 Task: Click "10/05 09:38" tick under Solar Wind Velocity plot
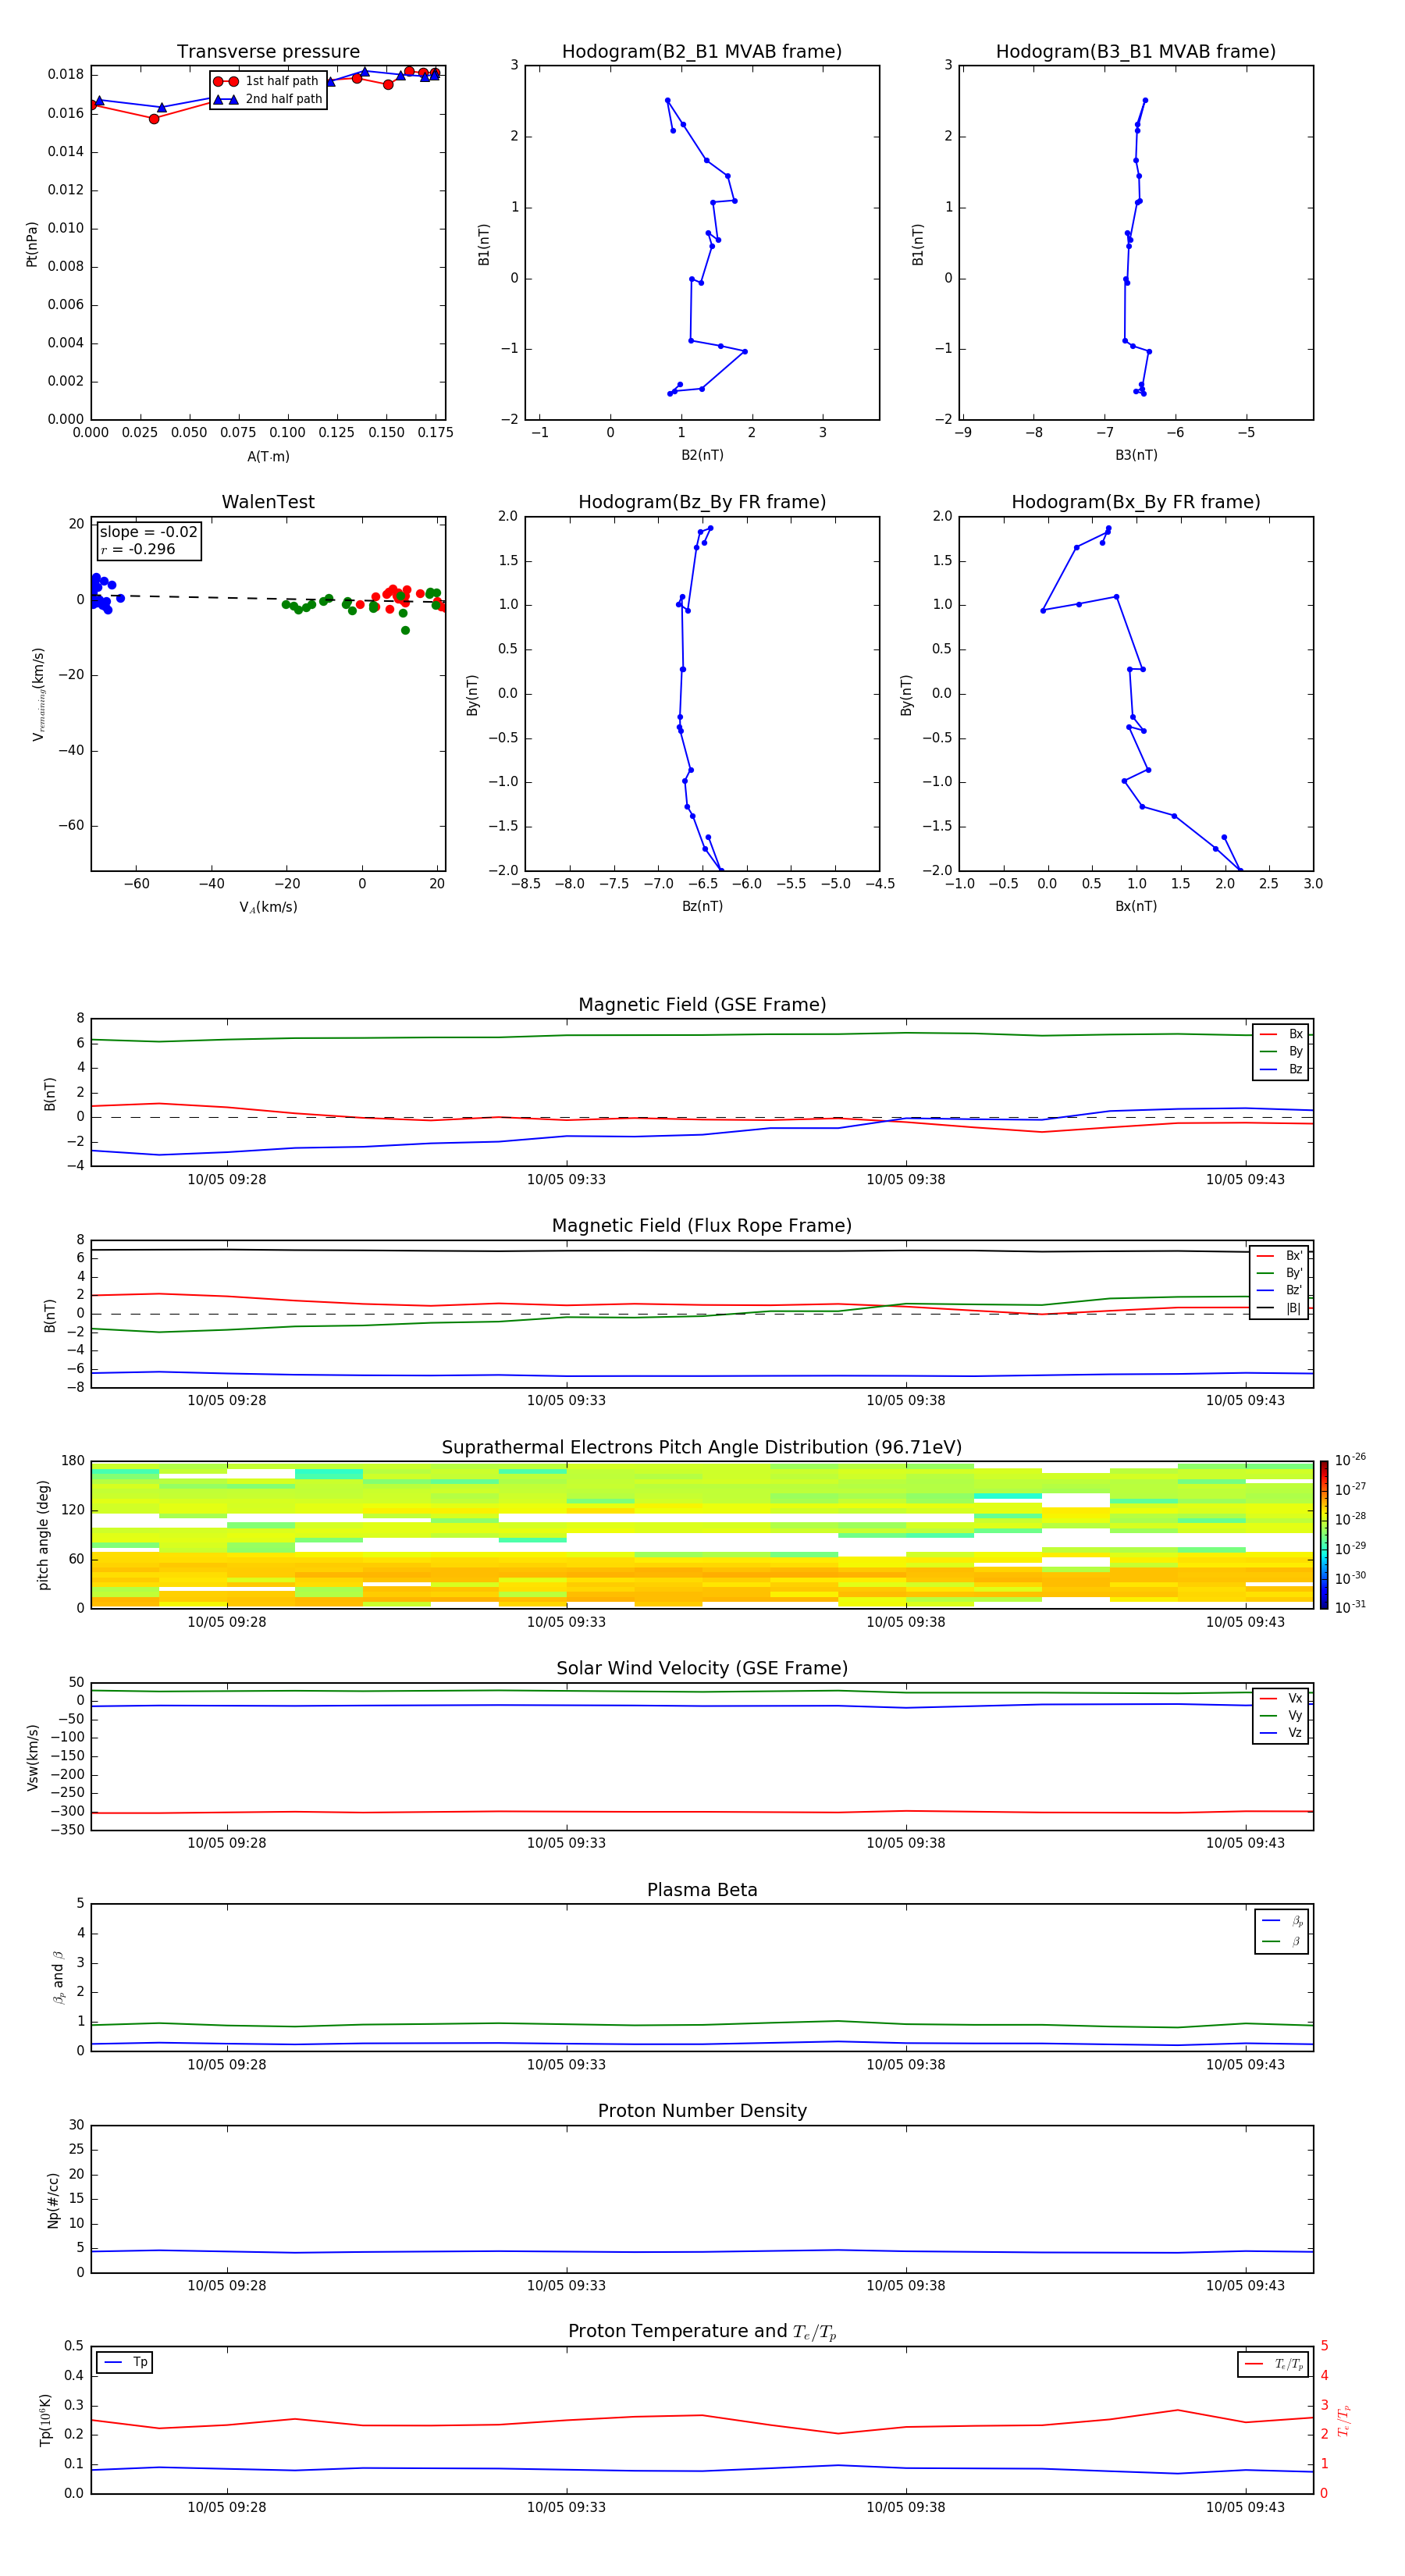[x=906, y=1843]
